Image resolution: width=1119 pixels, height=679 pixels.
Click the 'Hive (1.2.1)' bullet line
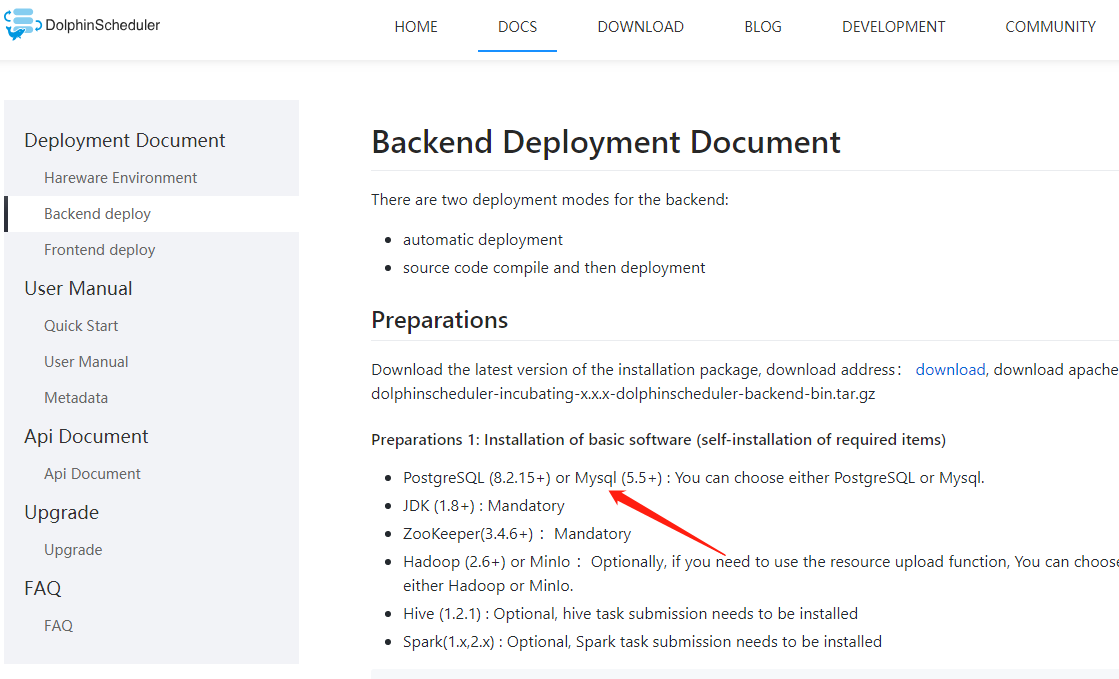pyautogui.click(x=630, y=614)
